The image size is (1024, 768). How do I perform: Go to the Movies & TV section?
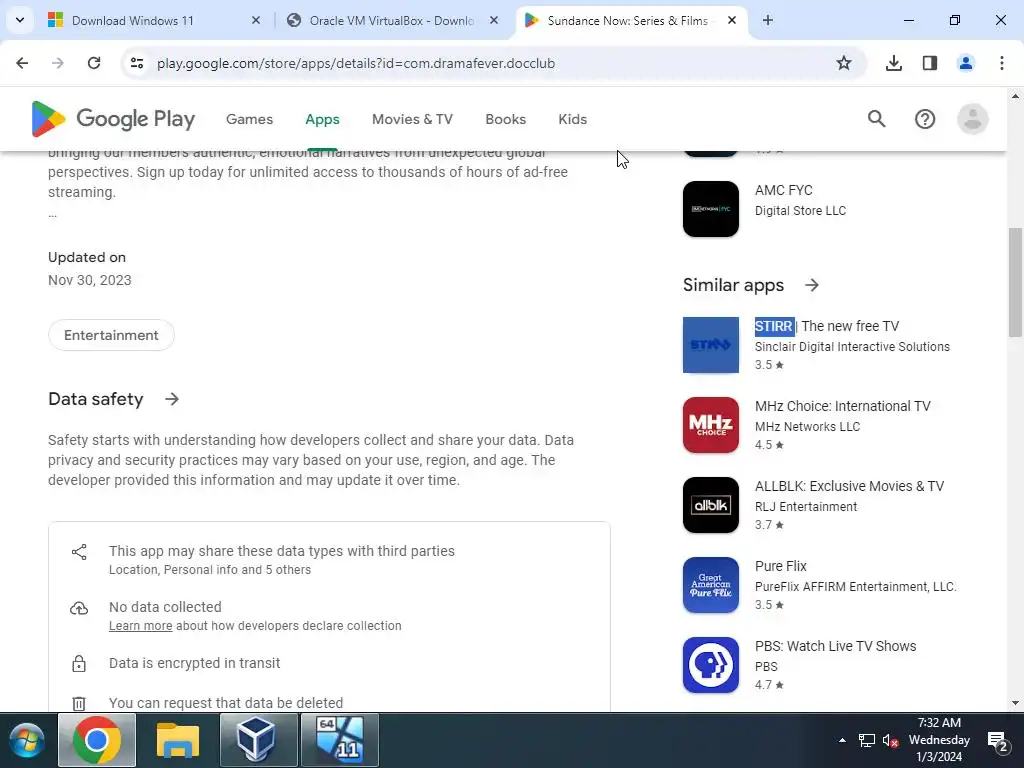point(412,120)
